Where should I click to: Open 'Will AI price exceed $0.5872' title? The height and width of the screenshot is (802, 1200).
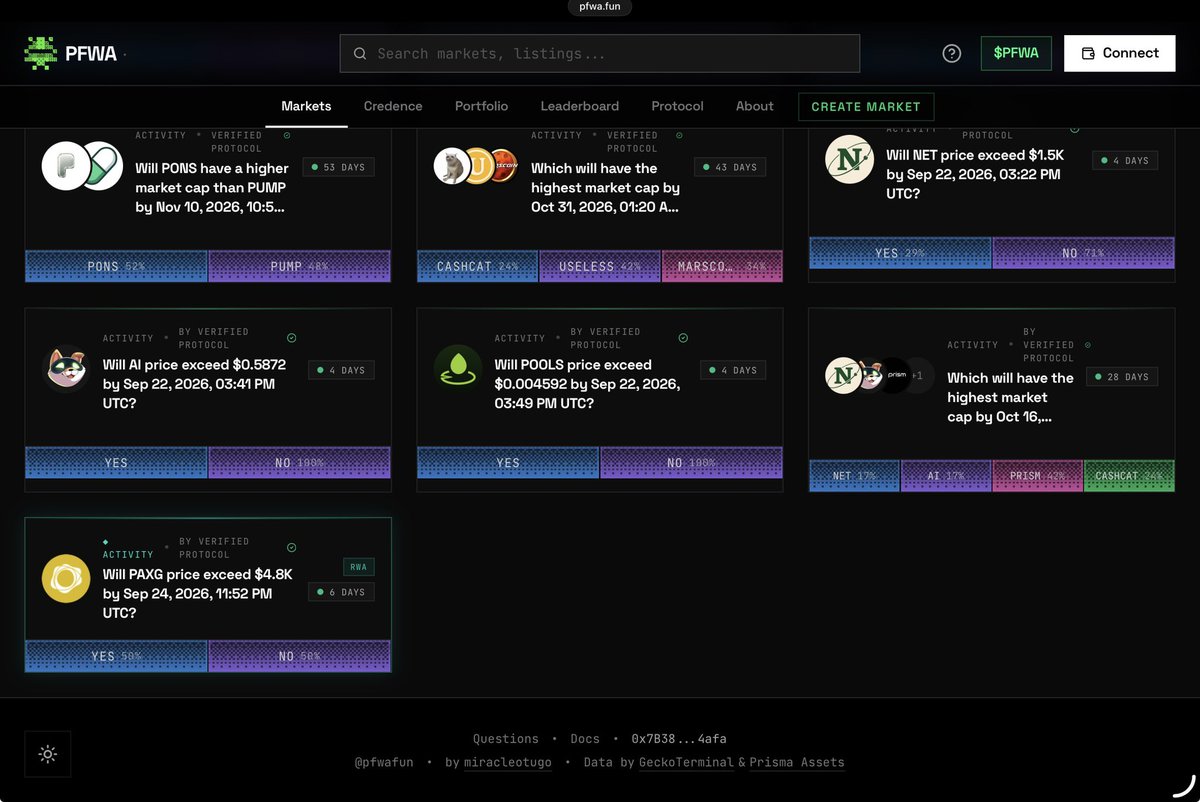[194, 384]
